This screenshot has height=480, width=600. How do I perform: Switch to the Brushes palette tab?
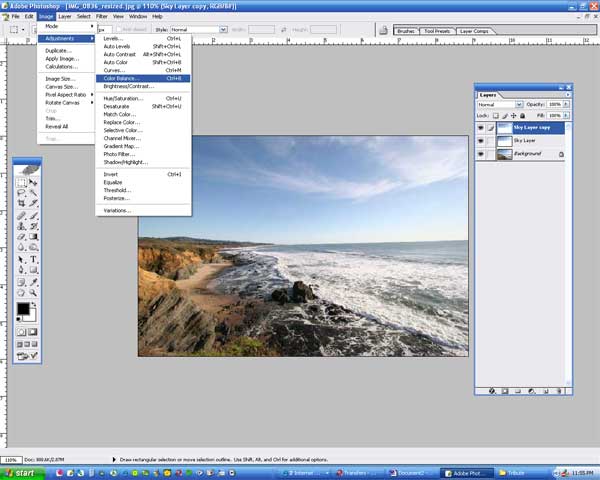[406, 31]
